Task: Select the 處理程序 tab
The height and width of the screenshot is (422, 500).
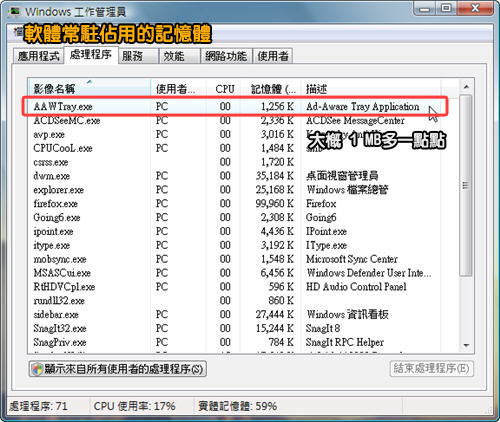Action: tap(91, 54)
